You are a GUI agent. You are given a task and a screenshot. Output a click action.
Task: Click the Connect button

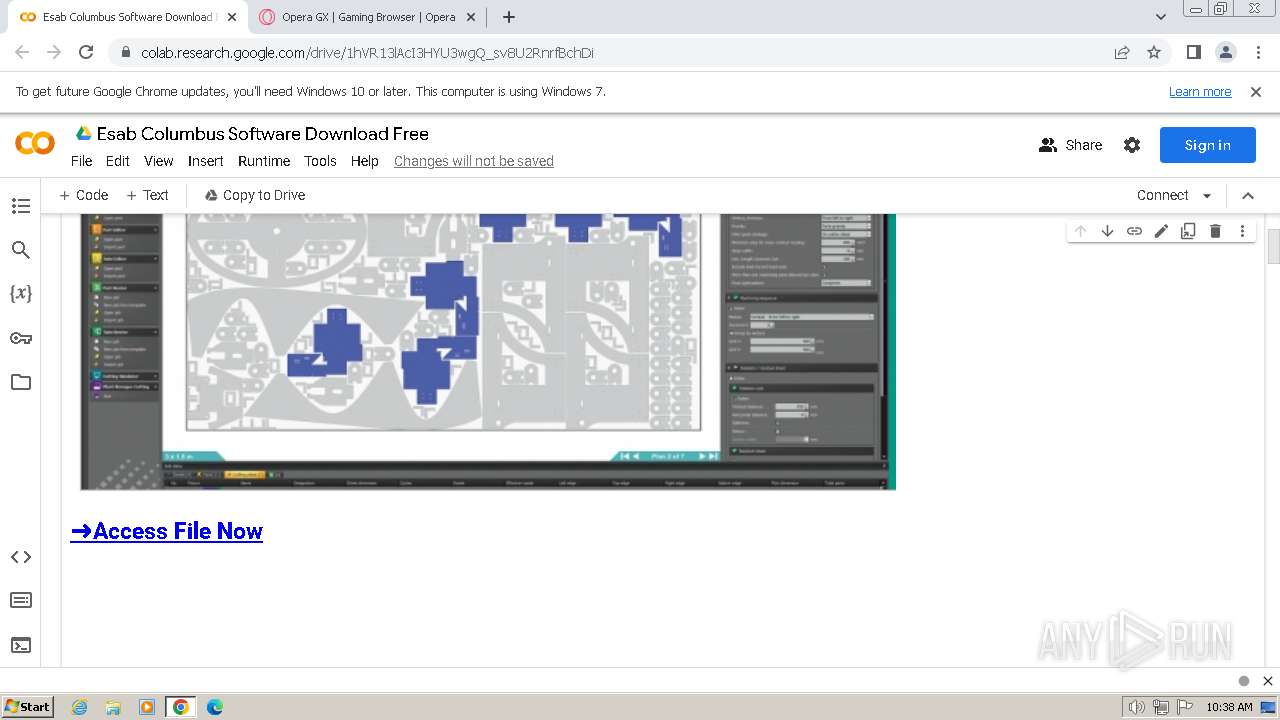coord(1163,195)
